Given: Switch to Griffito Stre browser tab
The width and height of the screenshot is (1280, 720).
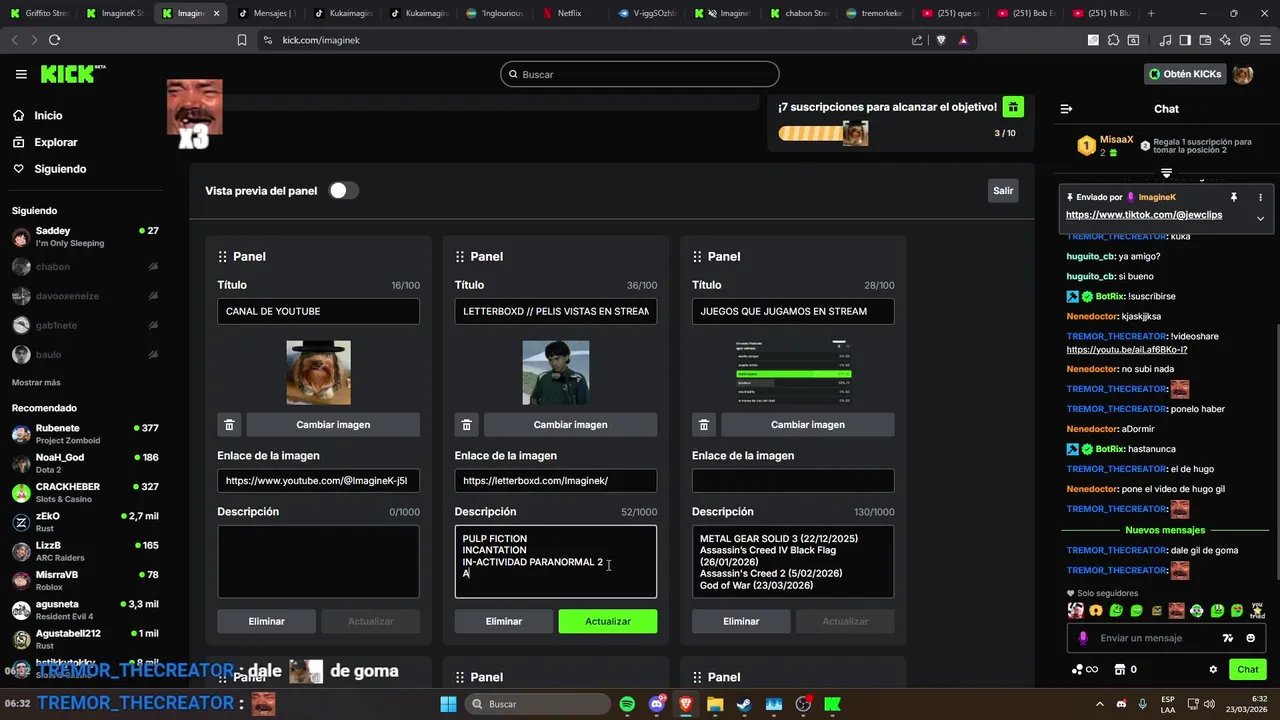Looking at the screenshot, I should click(x=38, y=13).
